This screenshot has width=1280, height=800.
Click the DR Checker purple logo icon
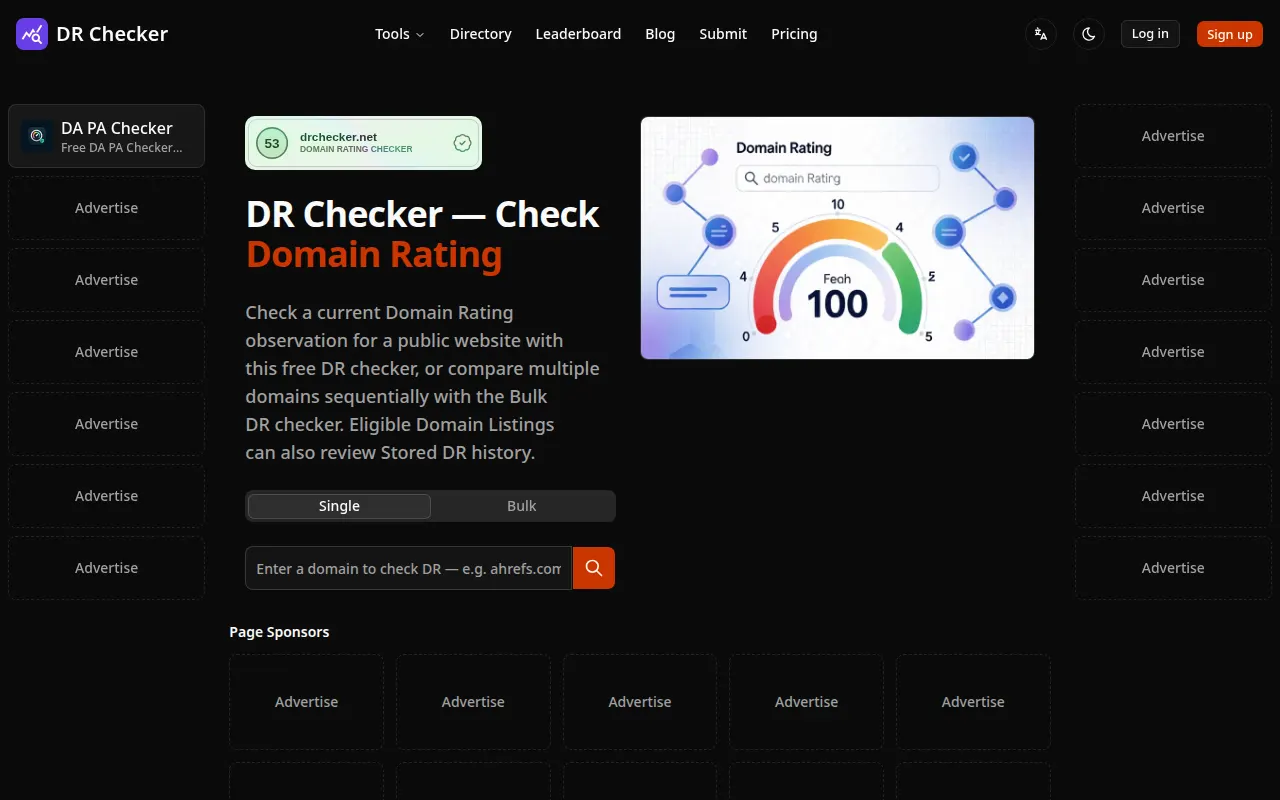click(32, 34)
